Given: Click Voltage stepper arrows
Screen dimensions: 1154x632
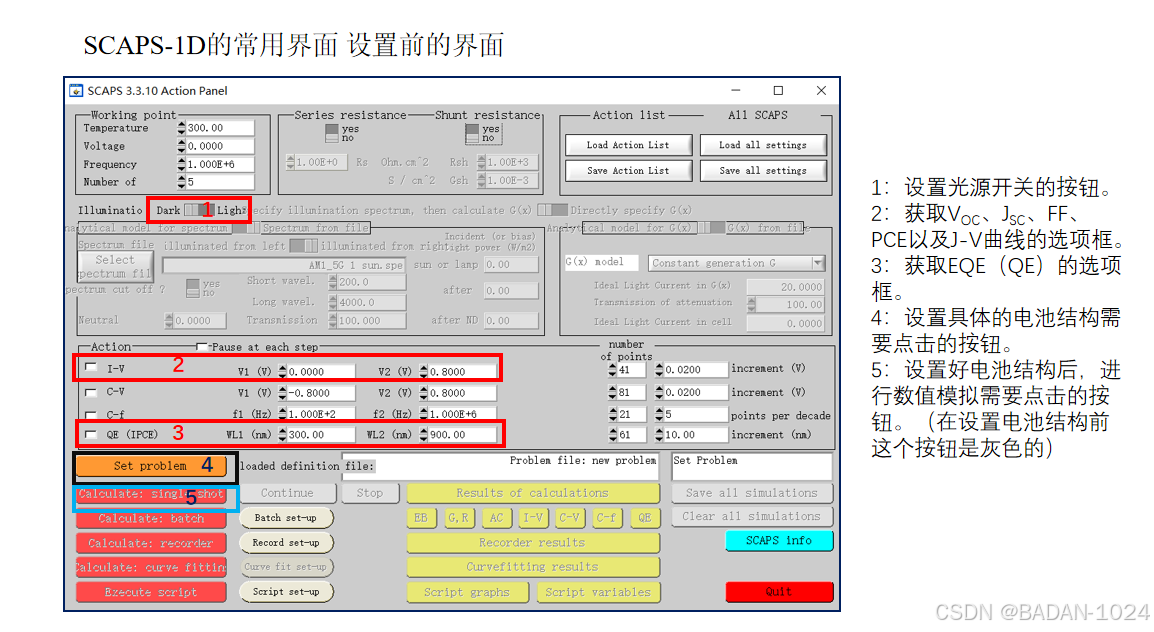Looking at the screenshot, I should (181, 146).
